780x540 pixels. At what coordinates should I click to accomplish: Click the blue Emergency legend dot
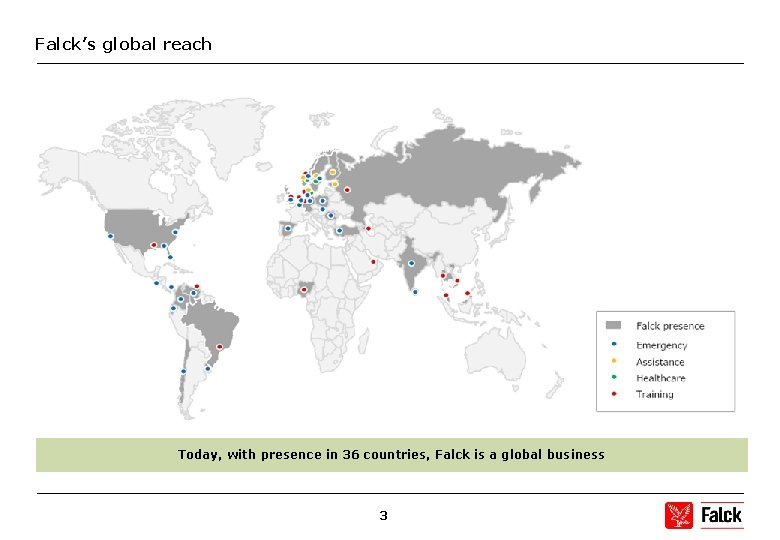coord(614,344)
